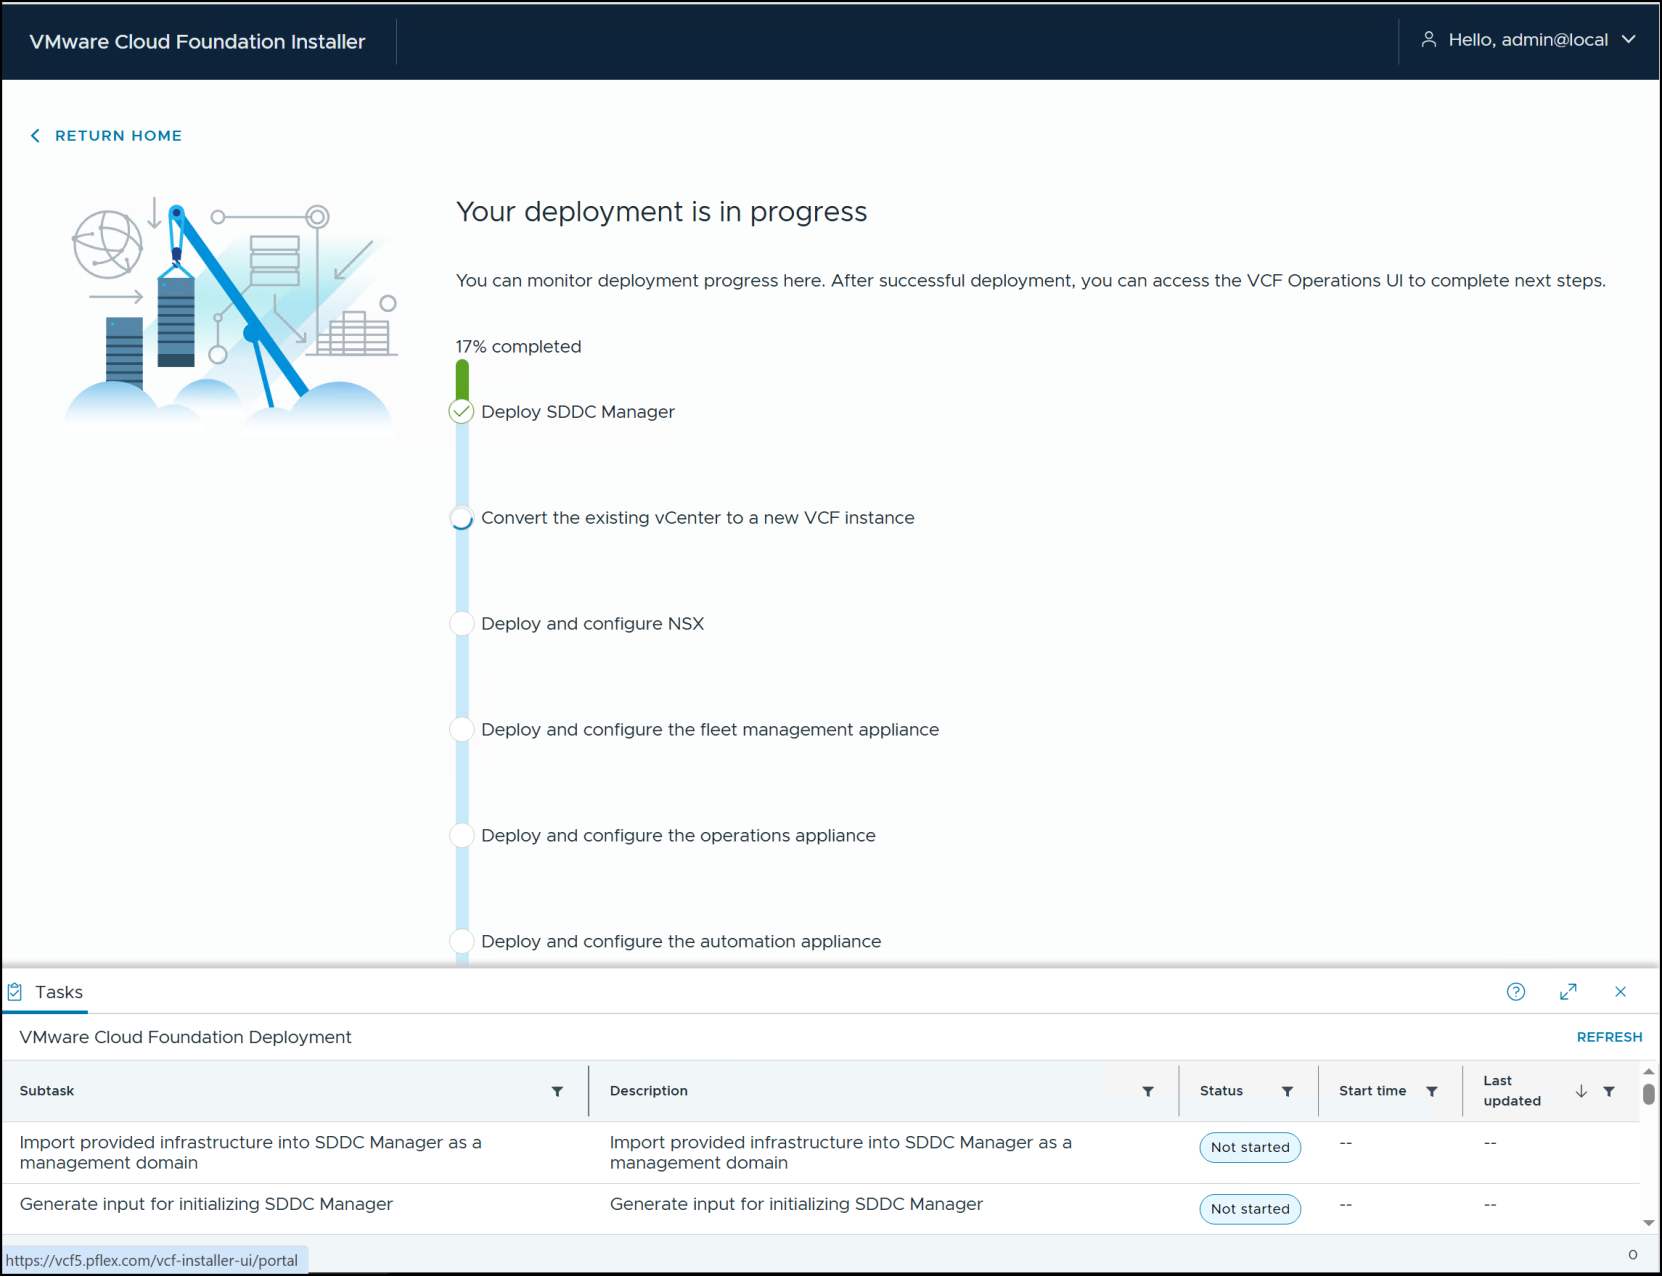This screenshot has width=1662, height=1277.
Task: Select the Import provided infrastructure subtask
Action: 250,1152
